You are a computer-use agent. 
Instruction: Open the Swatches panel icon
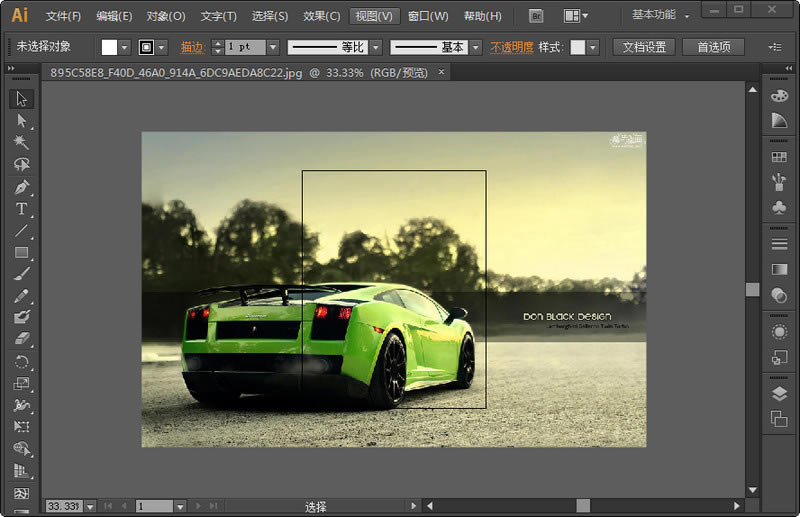click(779, 157)
